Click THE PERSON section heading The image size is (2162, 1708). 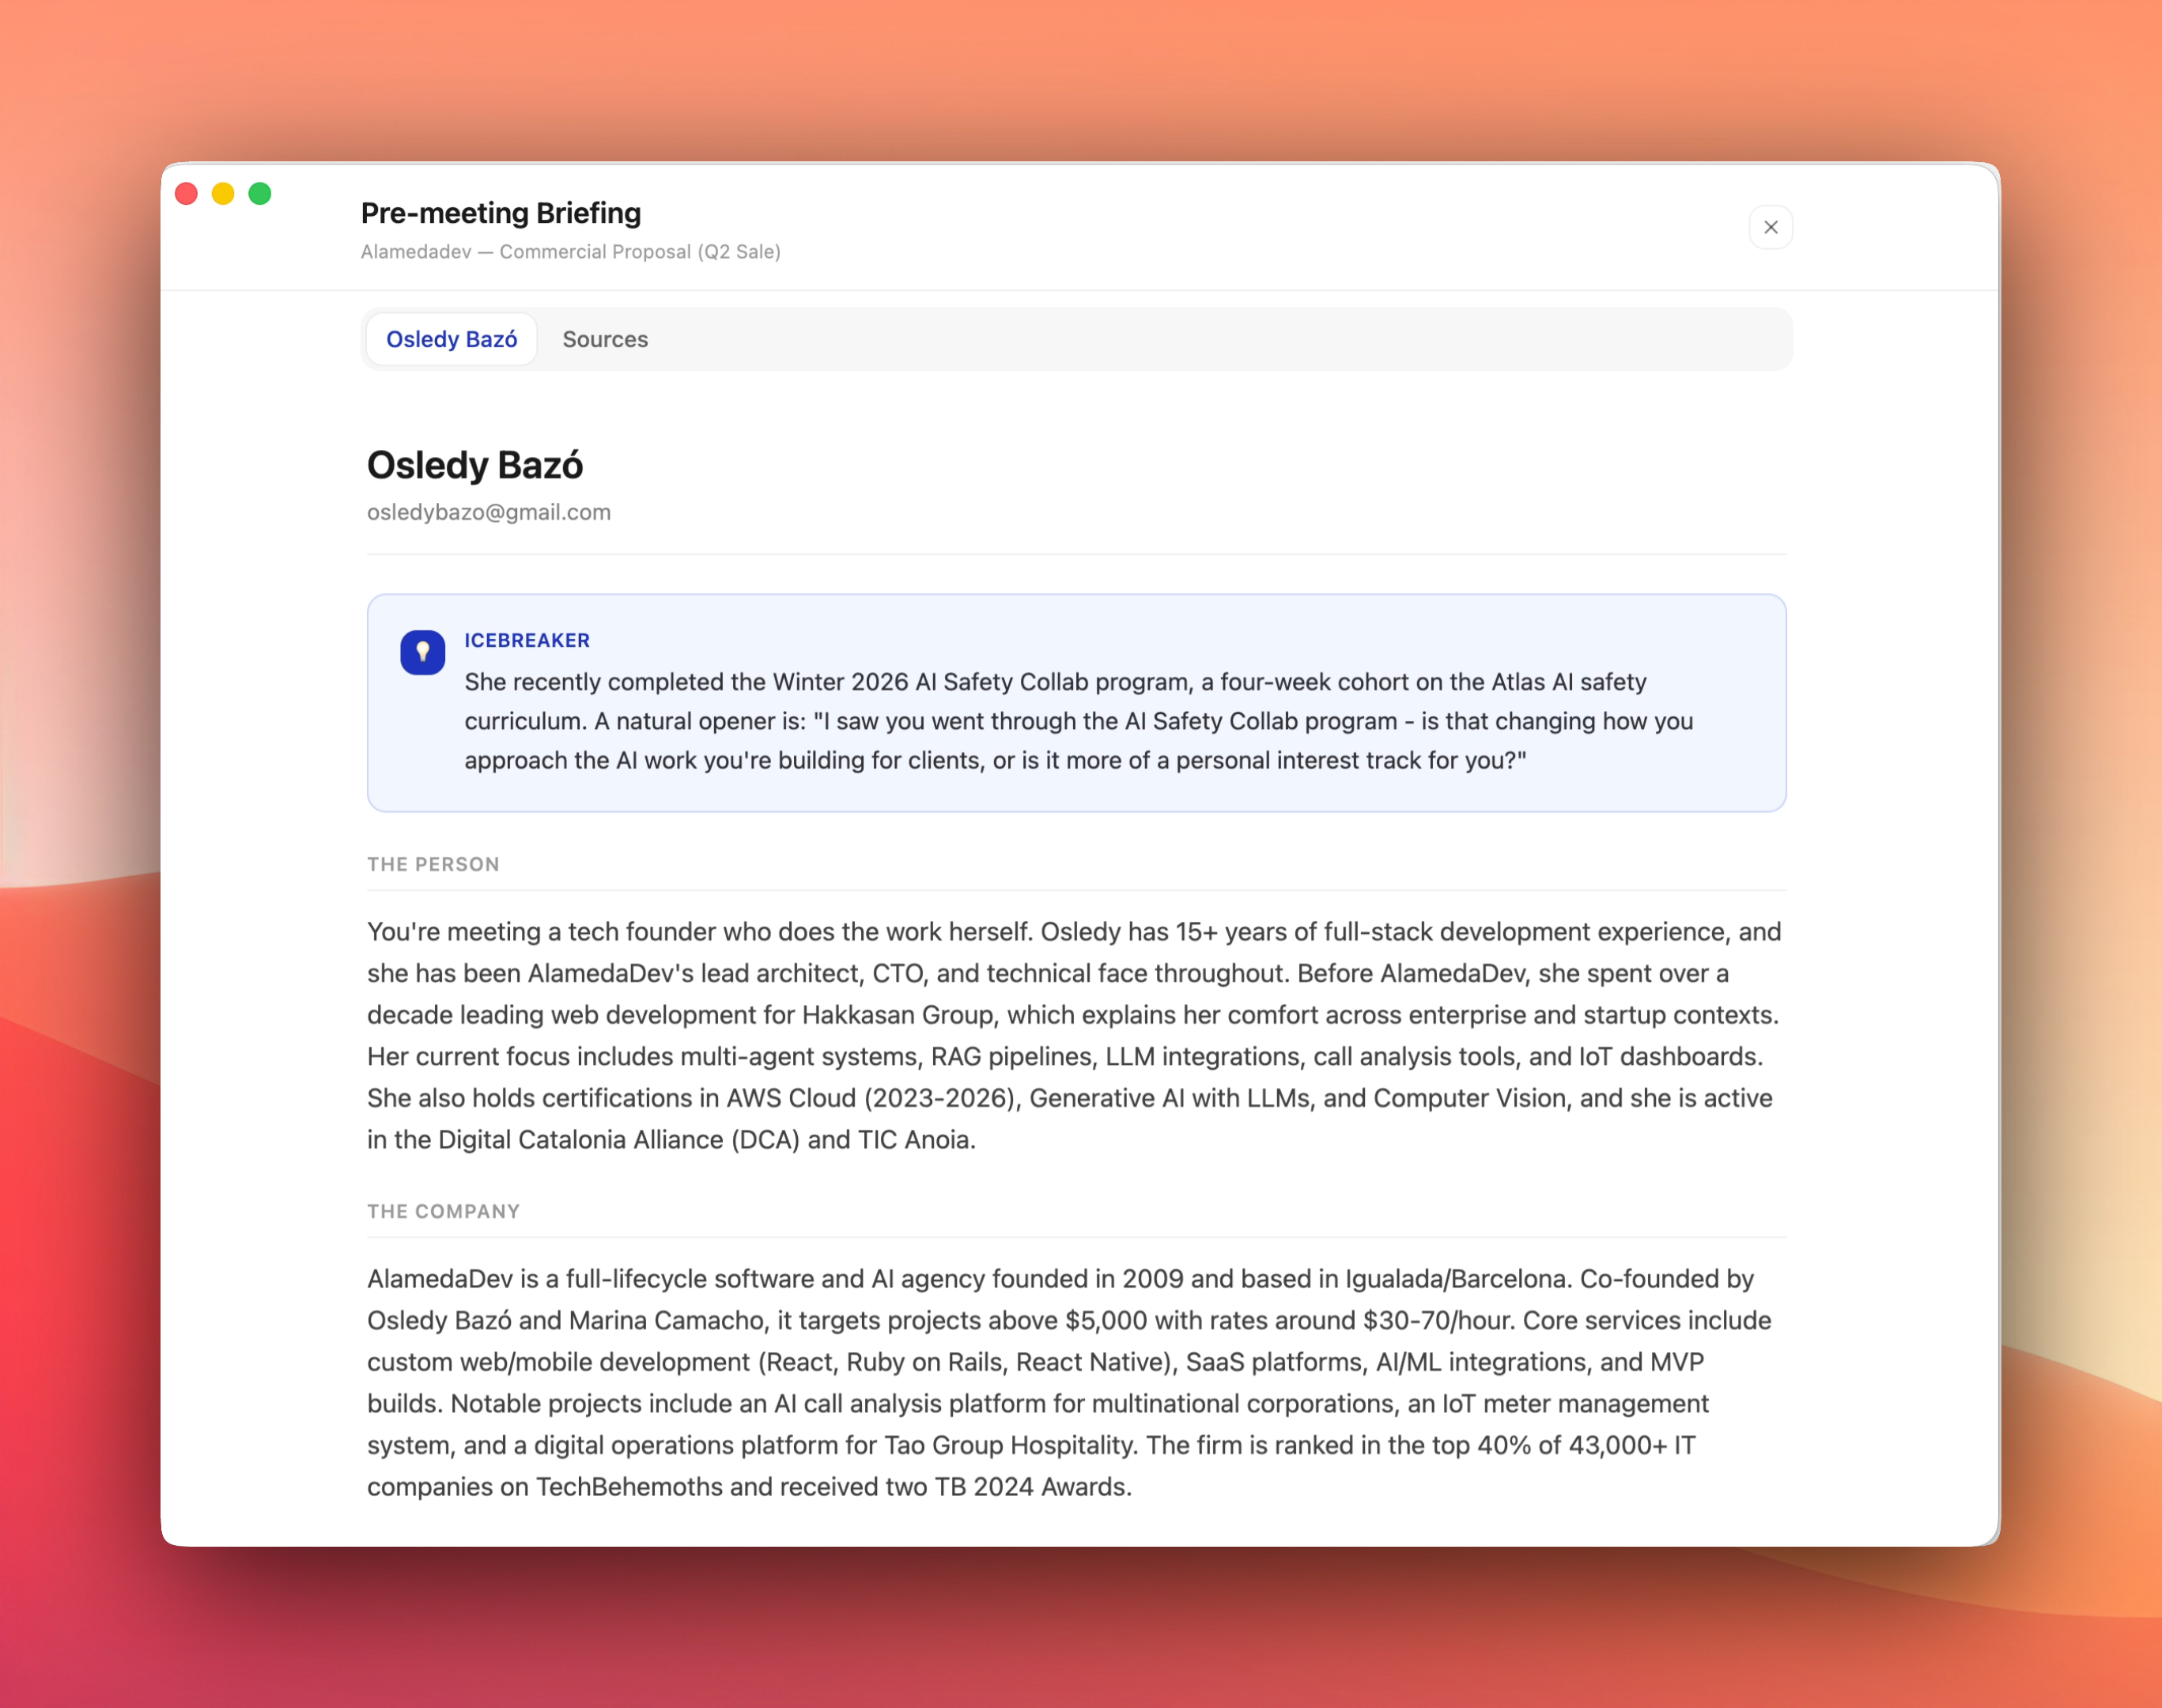click(432, 864)
